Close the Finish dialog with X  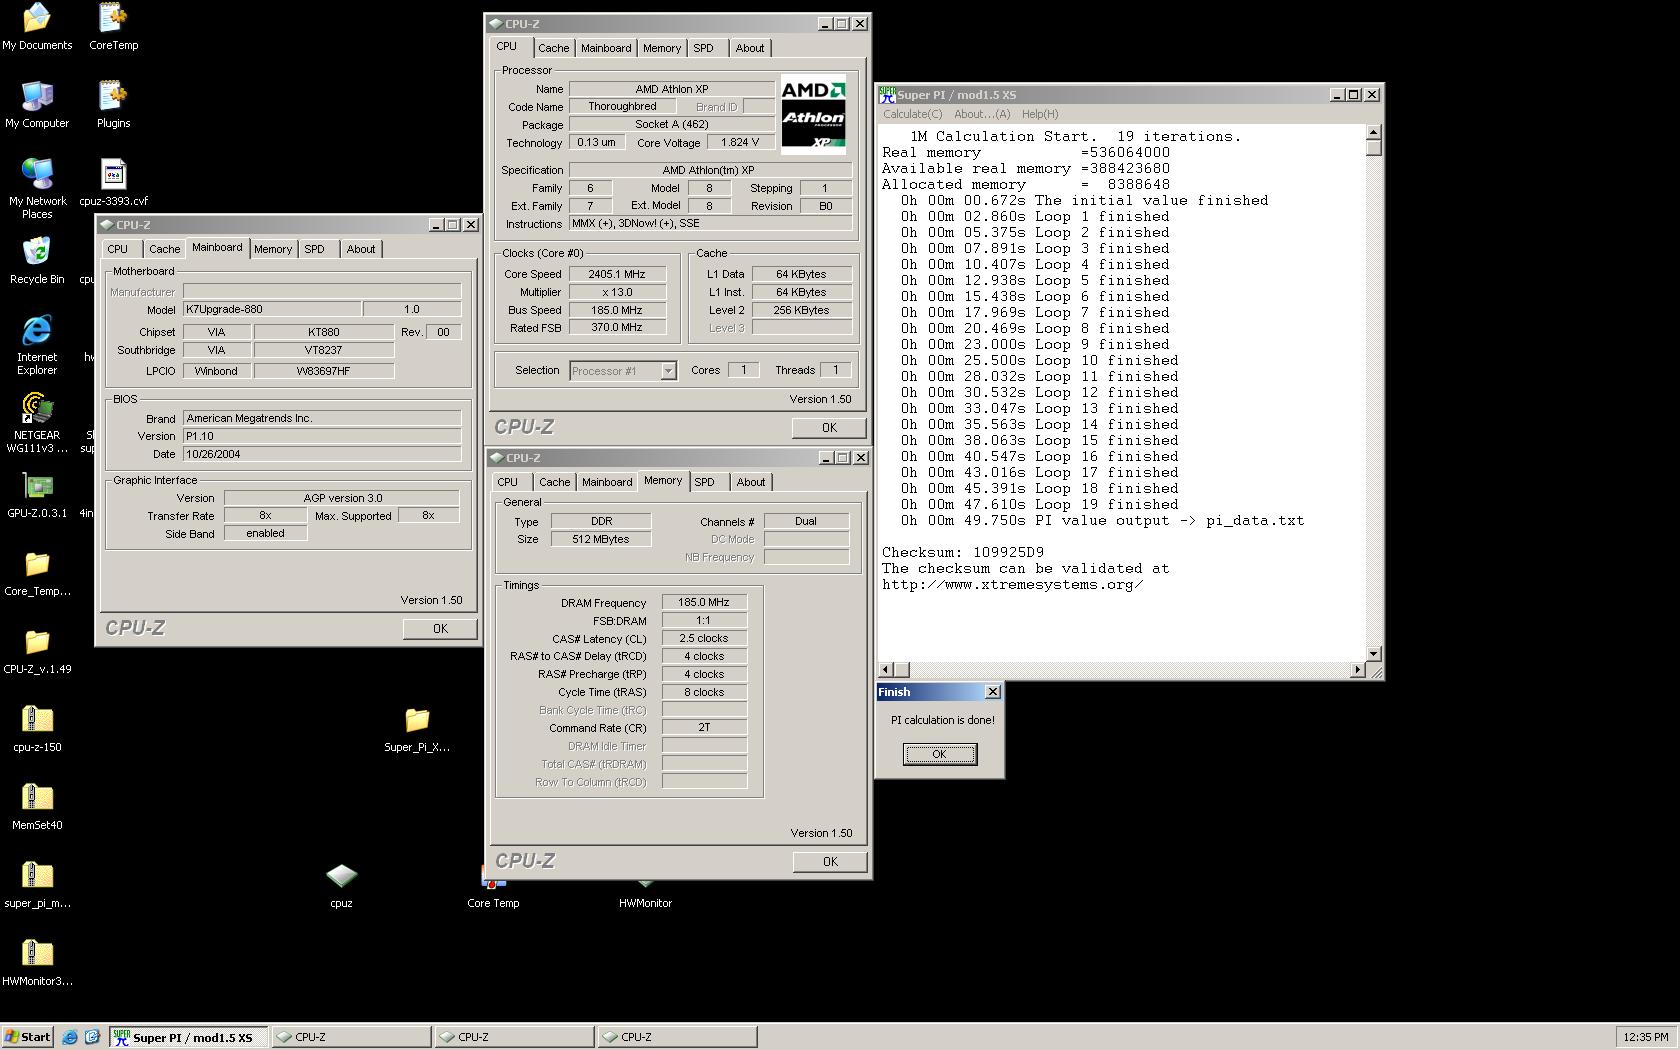(992, 692)
